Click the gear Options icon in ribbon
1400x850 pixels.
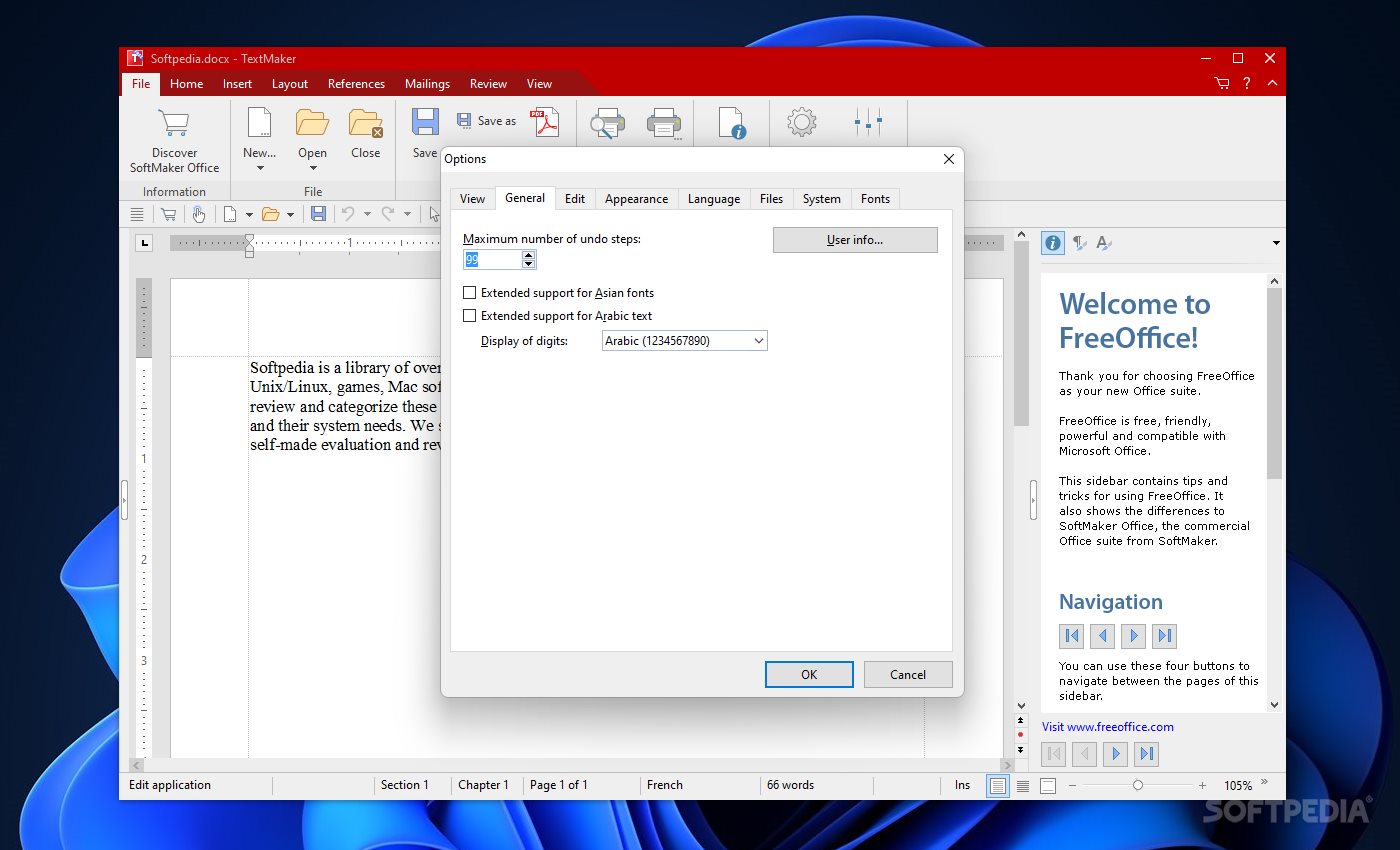(x=801, y=123)
